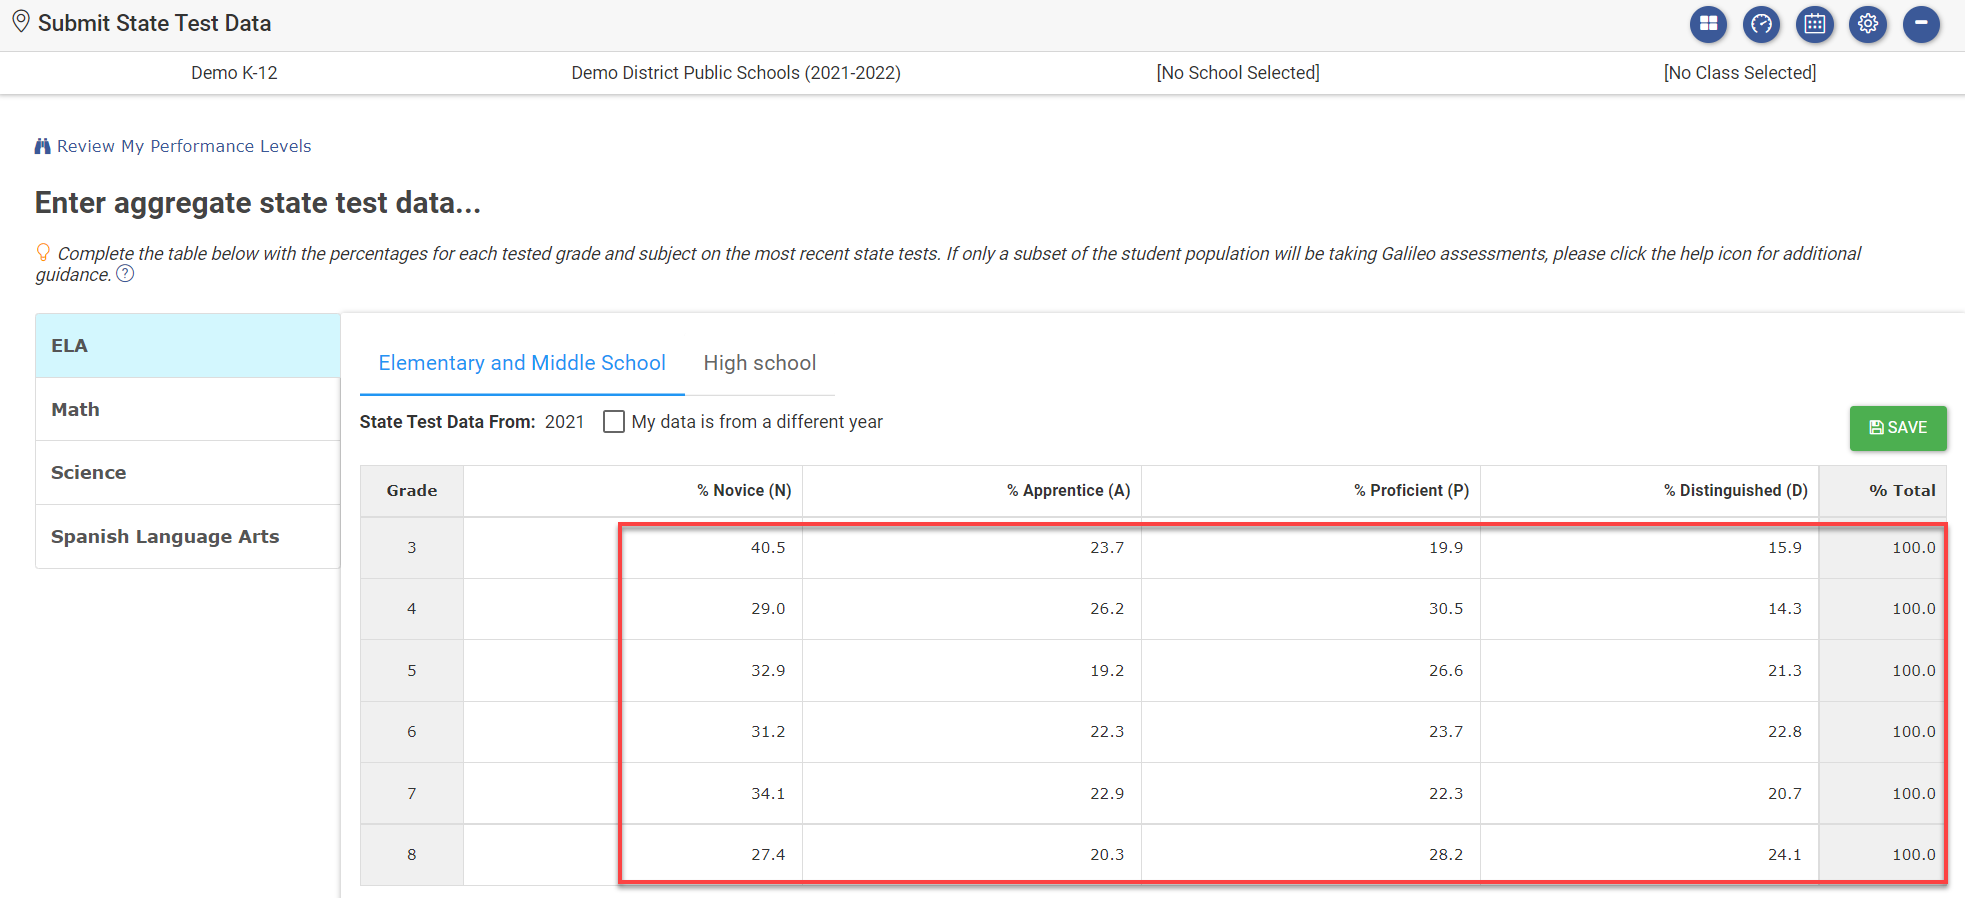Click the green SAVE button
The image size is (1965, 898).
1897,428
